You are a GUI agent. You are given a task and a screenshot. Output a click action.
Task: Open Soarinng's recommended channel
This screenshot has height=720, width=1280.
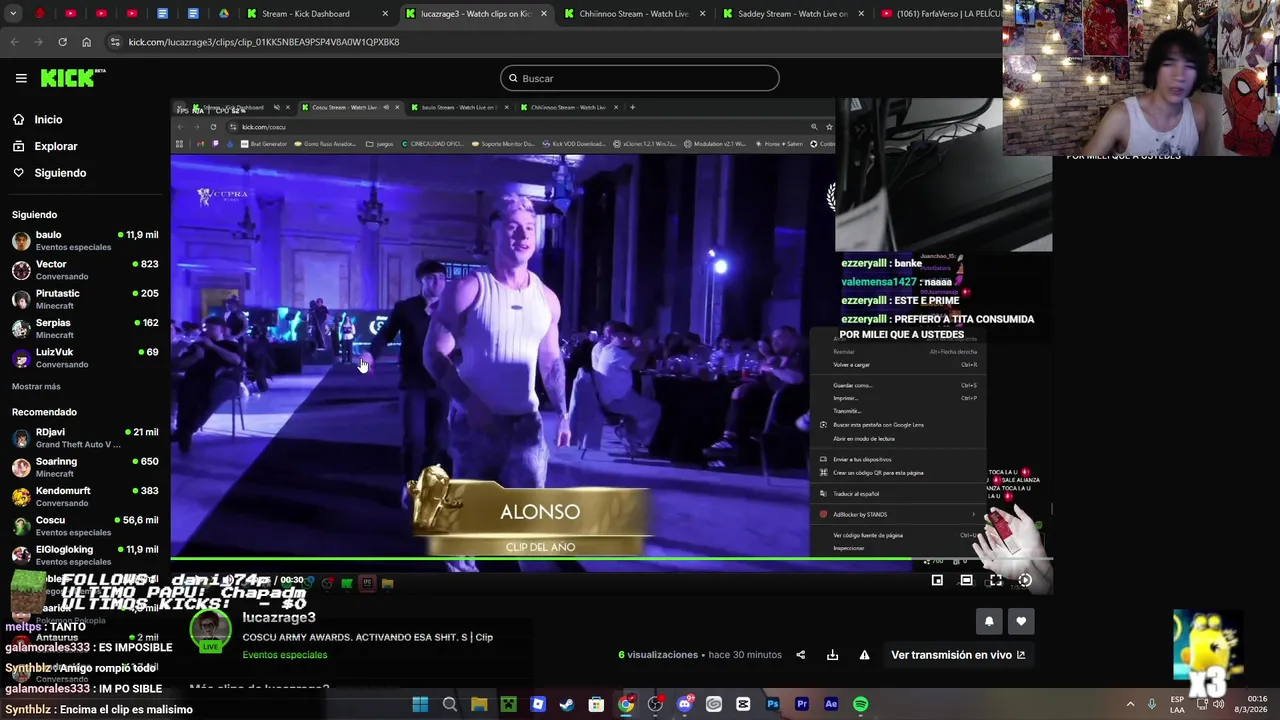[85, 467]
